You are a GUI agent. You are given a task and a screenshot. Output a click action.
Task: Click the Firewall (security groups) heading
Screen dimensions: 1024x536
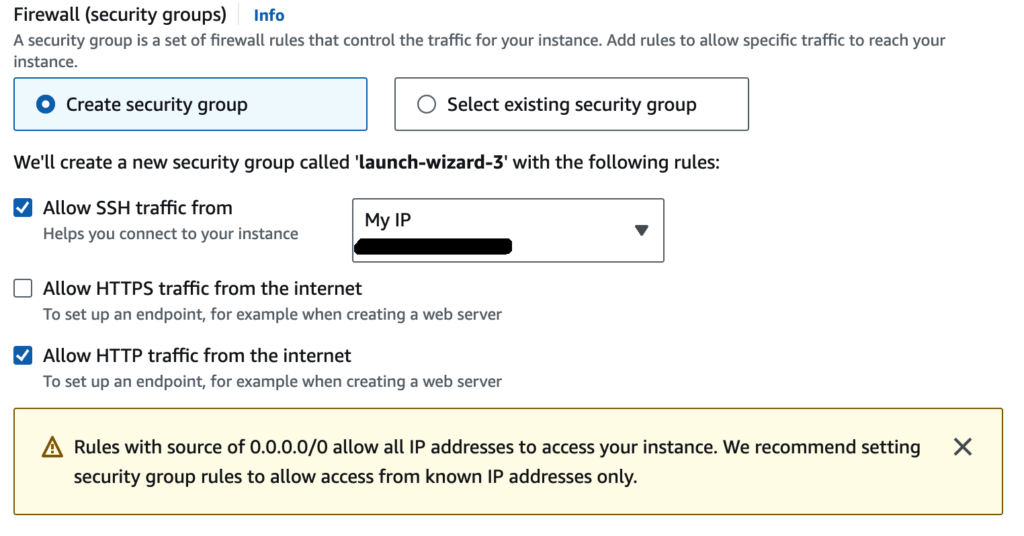[x=120, y=15]
